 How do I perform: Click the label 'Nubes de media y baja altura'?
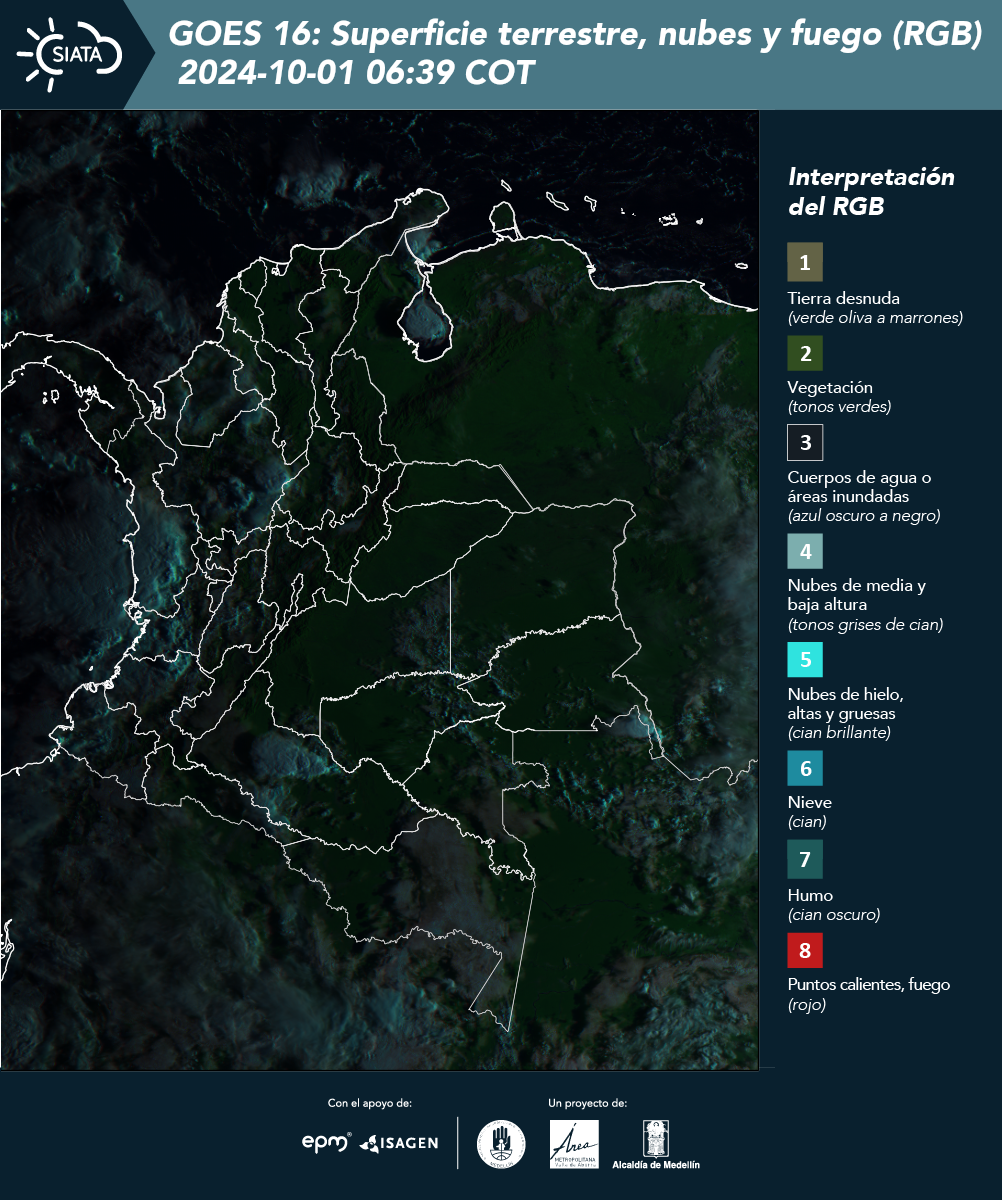tap(857, 595)
